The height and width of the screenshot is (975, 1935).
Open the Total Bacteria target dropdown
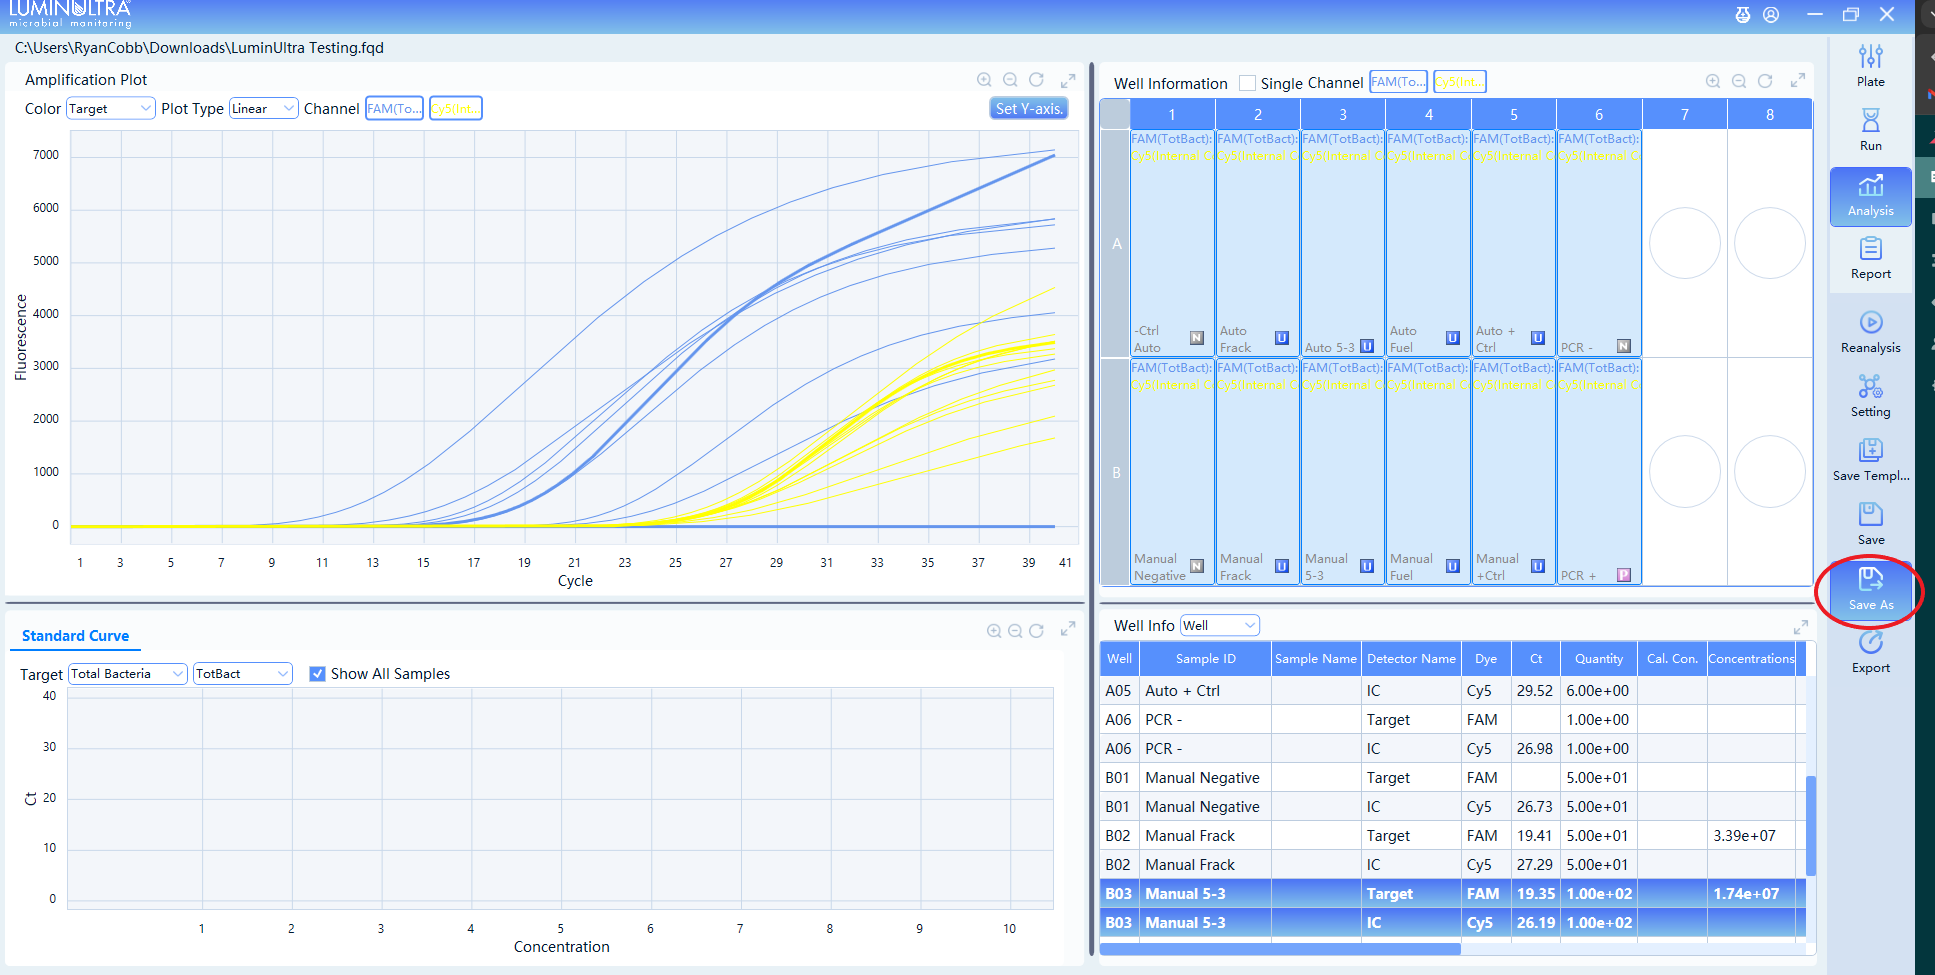(x=127, y=674)
